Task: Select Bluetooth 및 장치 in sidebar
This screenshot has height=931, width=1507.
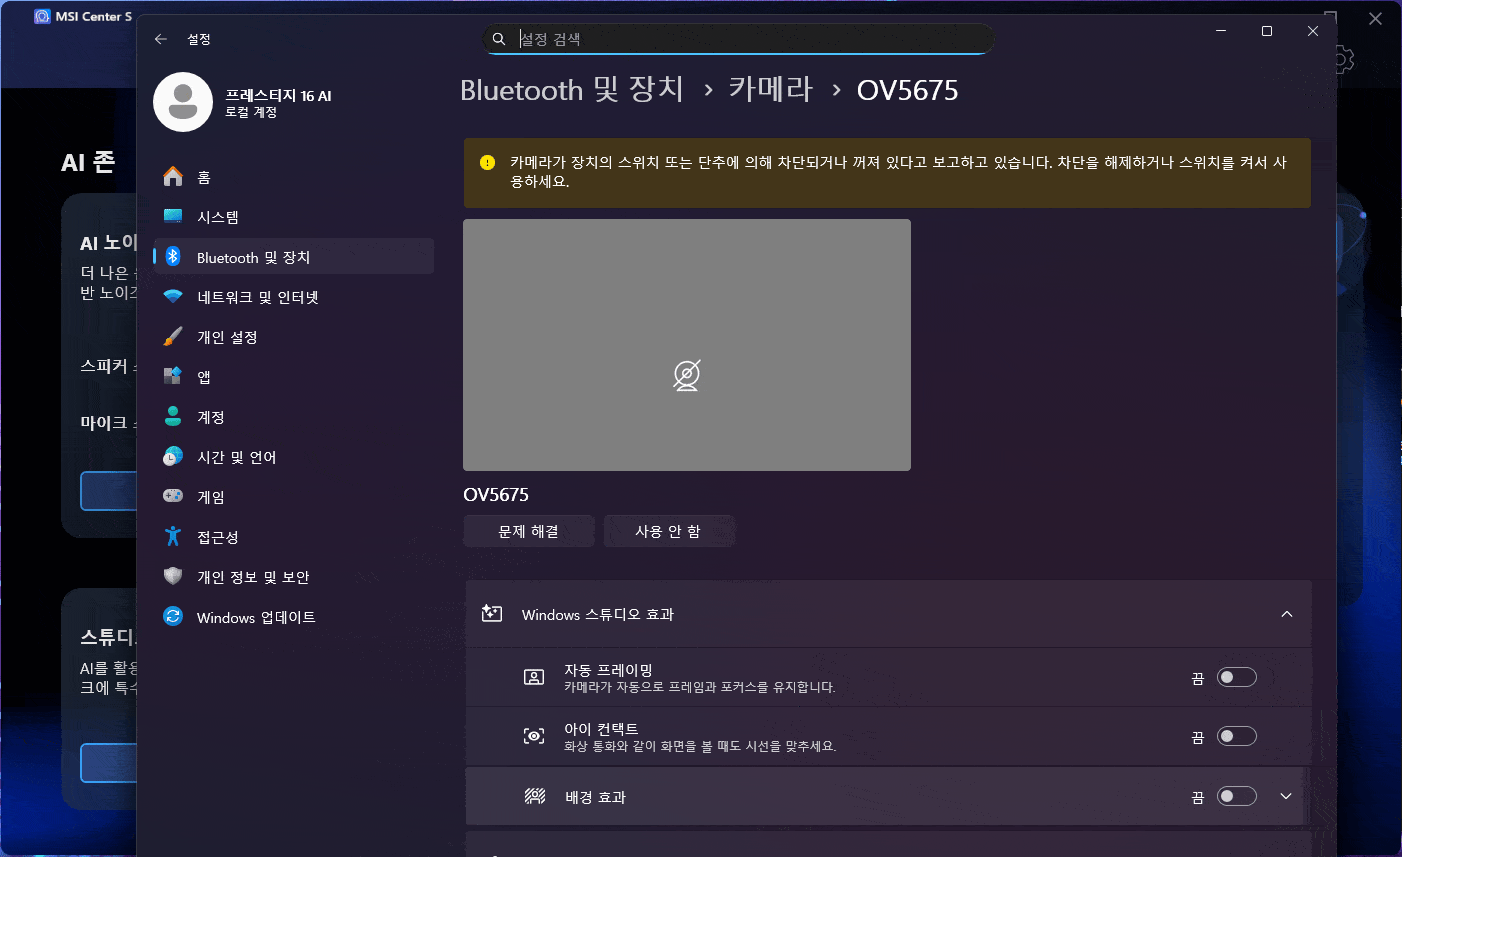Action: tap(253, 257)
